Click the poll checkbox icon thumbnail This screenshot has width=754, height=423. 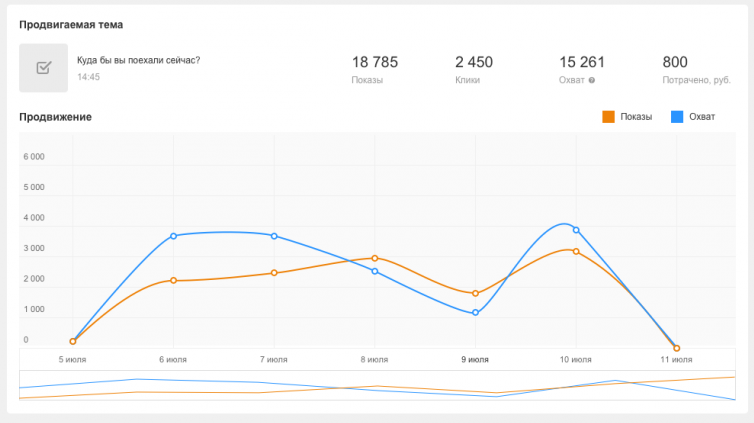[x=43, y=68]
